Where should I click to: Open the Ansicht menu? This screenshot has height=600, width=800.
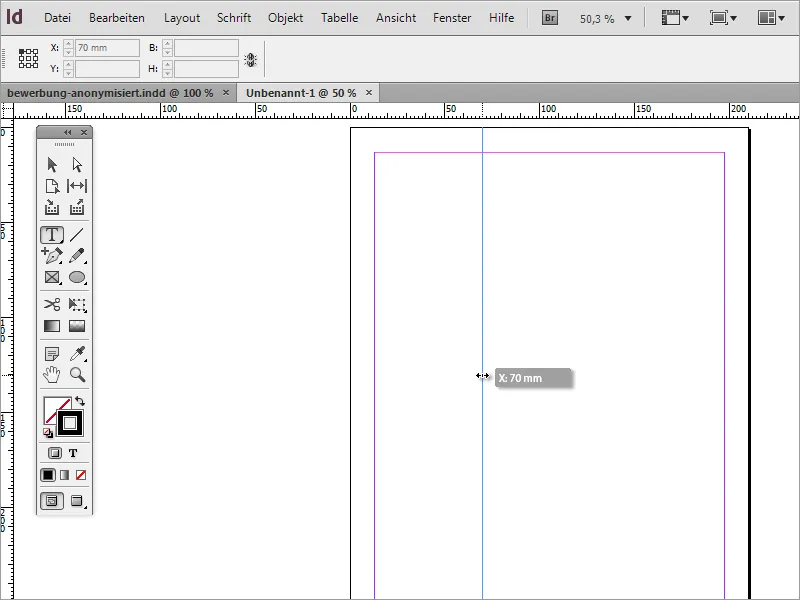pos(396,18)
